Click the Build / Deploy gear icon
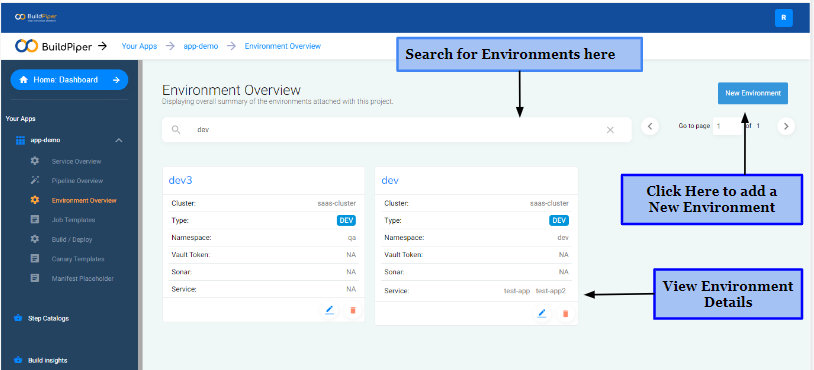 click(x=35, y=239)
